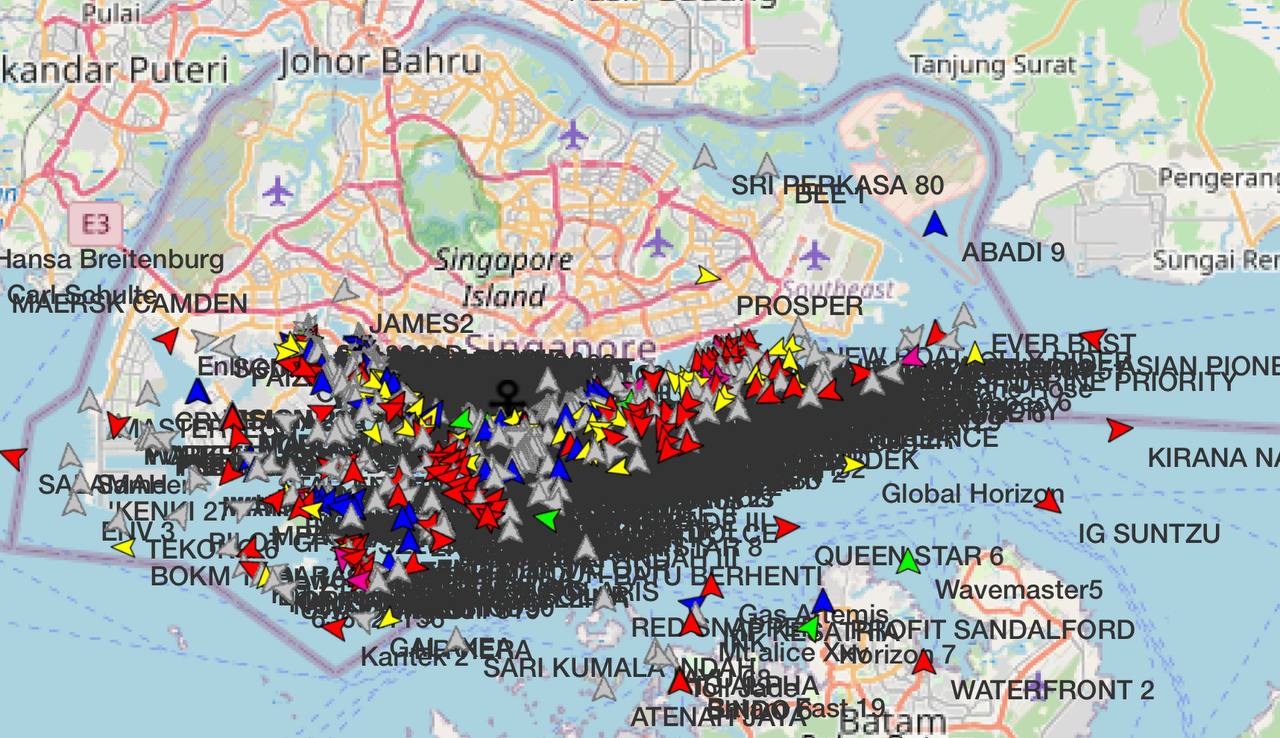This screenshot has height=738, width=1280.
Task: Tap the gray ship marker above SRI PERKASA 80 start
Action: click(705, 156)
